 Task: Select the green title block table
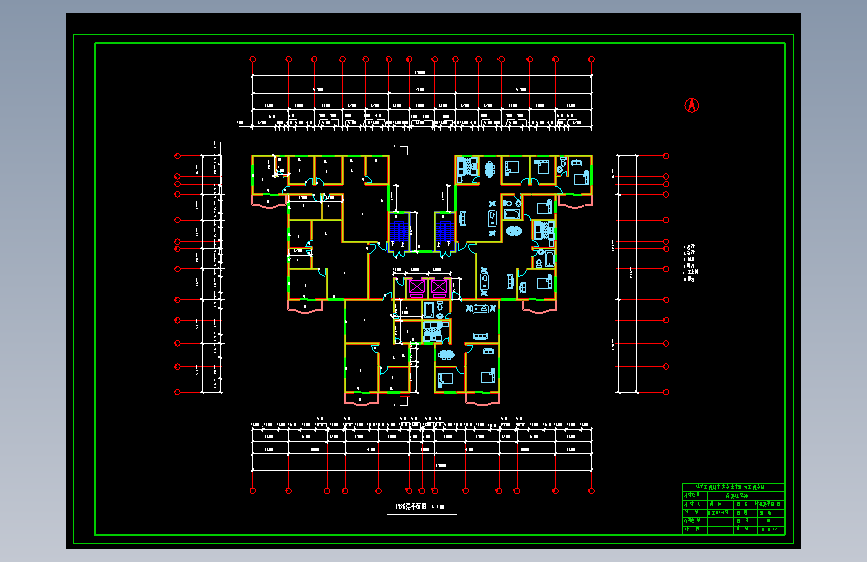pyautogui.click(x=733, y=508)
